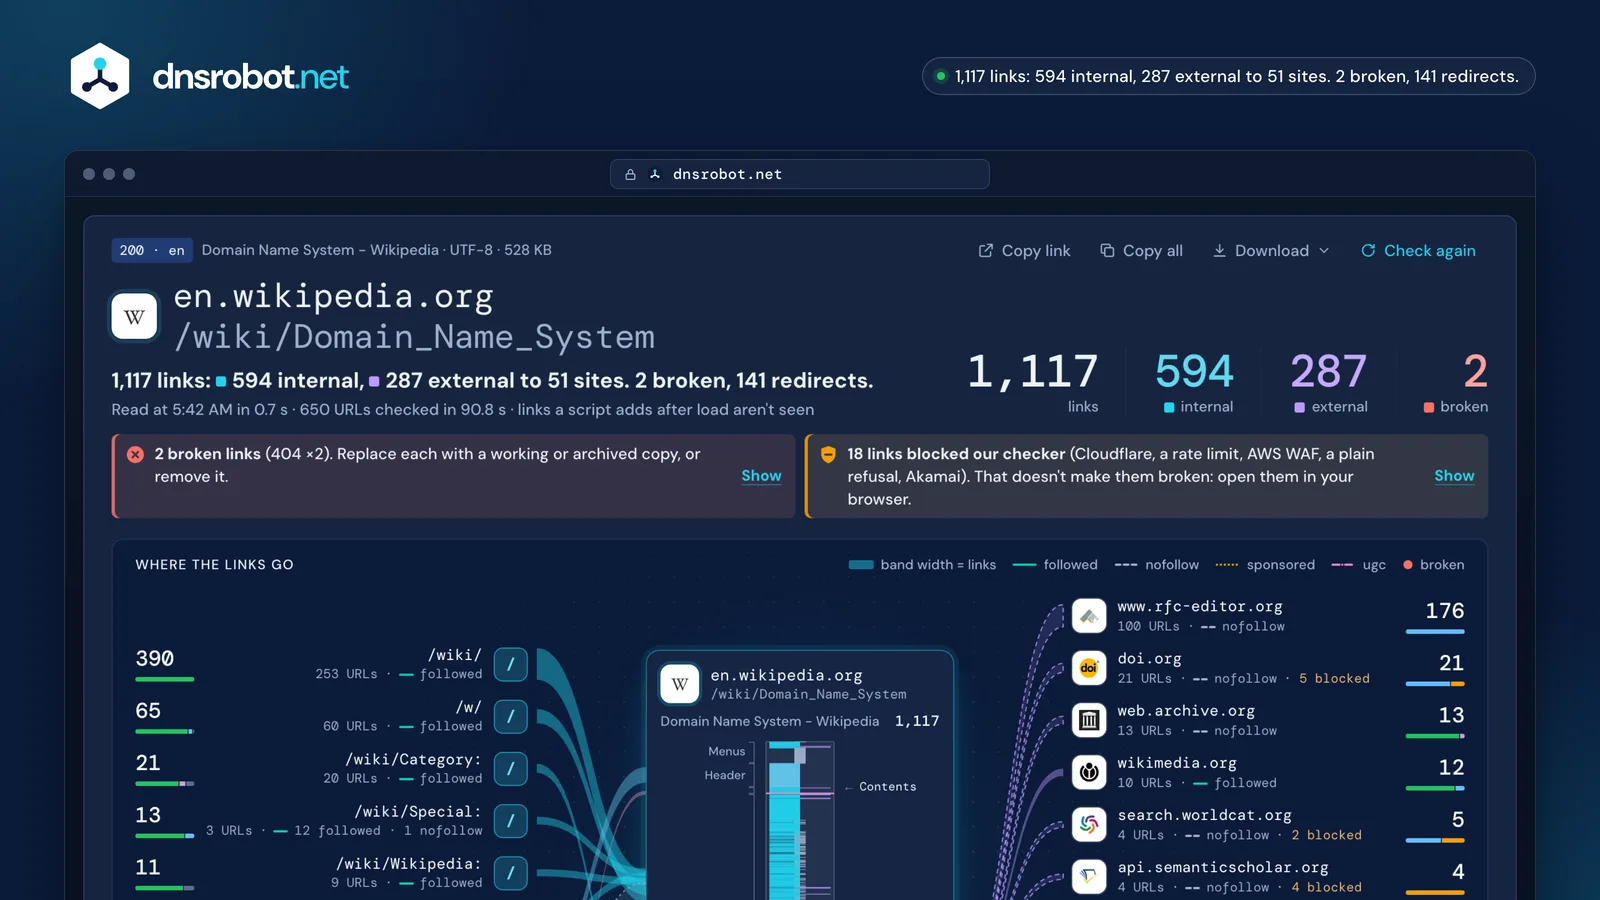Screen dimensions: 1600x900
Task: Click the Wikipedia icon in the center card
Action: (x=680, y=685)
